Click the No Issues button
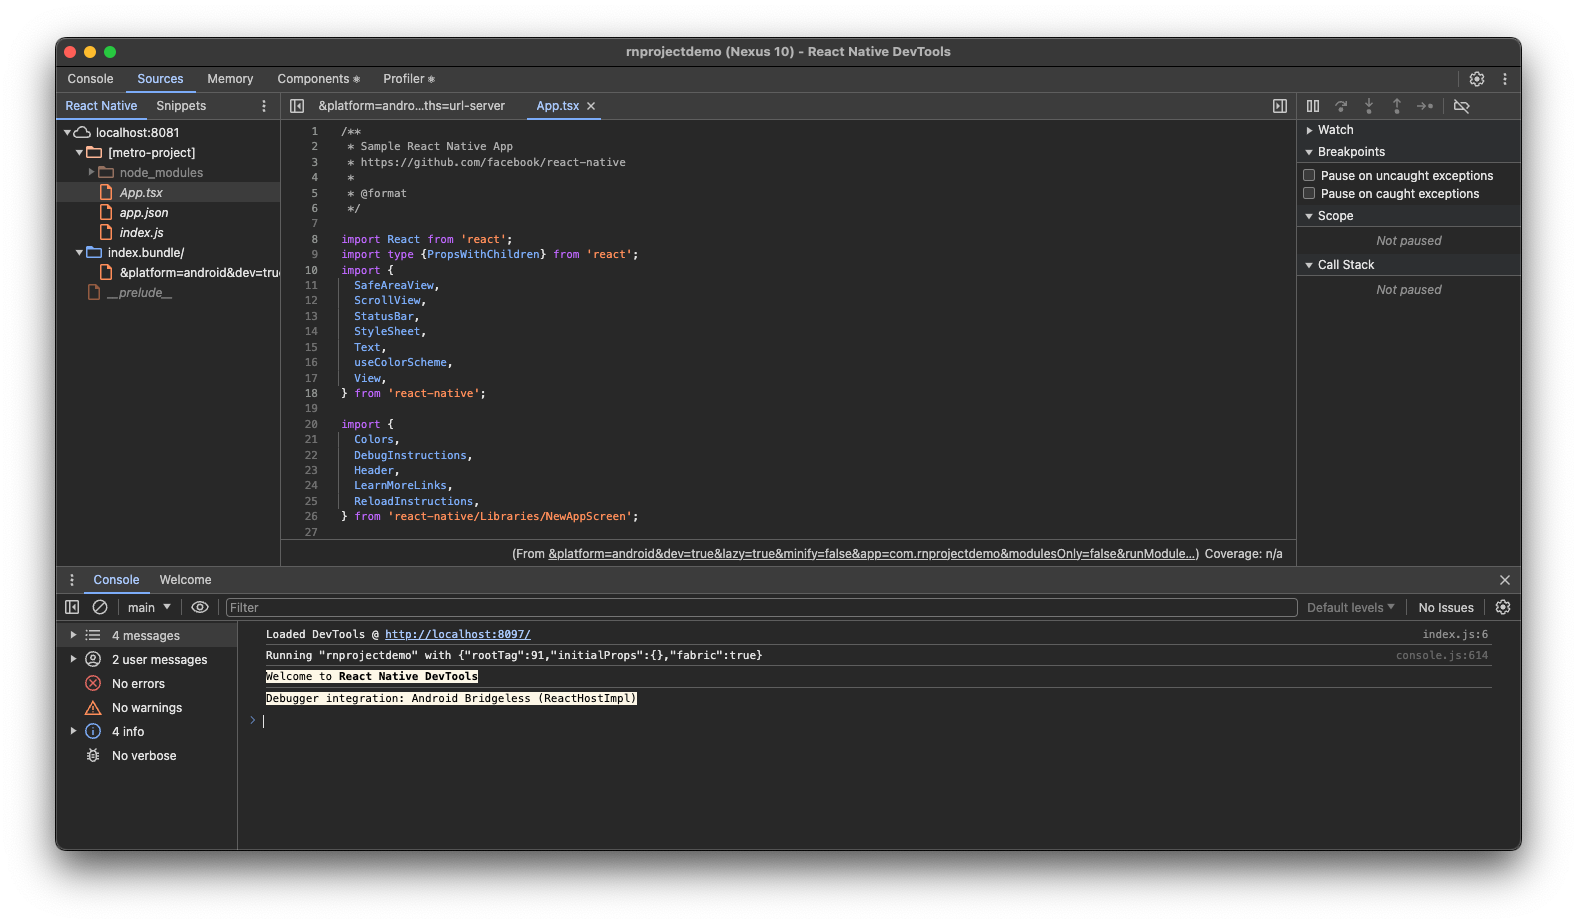 point(1446,607)
